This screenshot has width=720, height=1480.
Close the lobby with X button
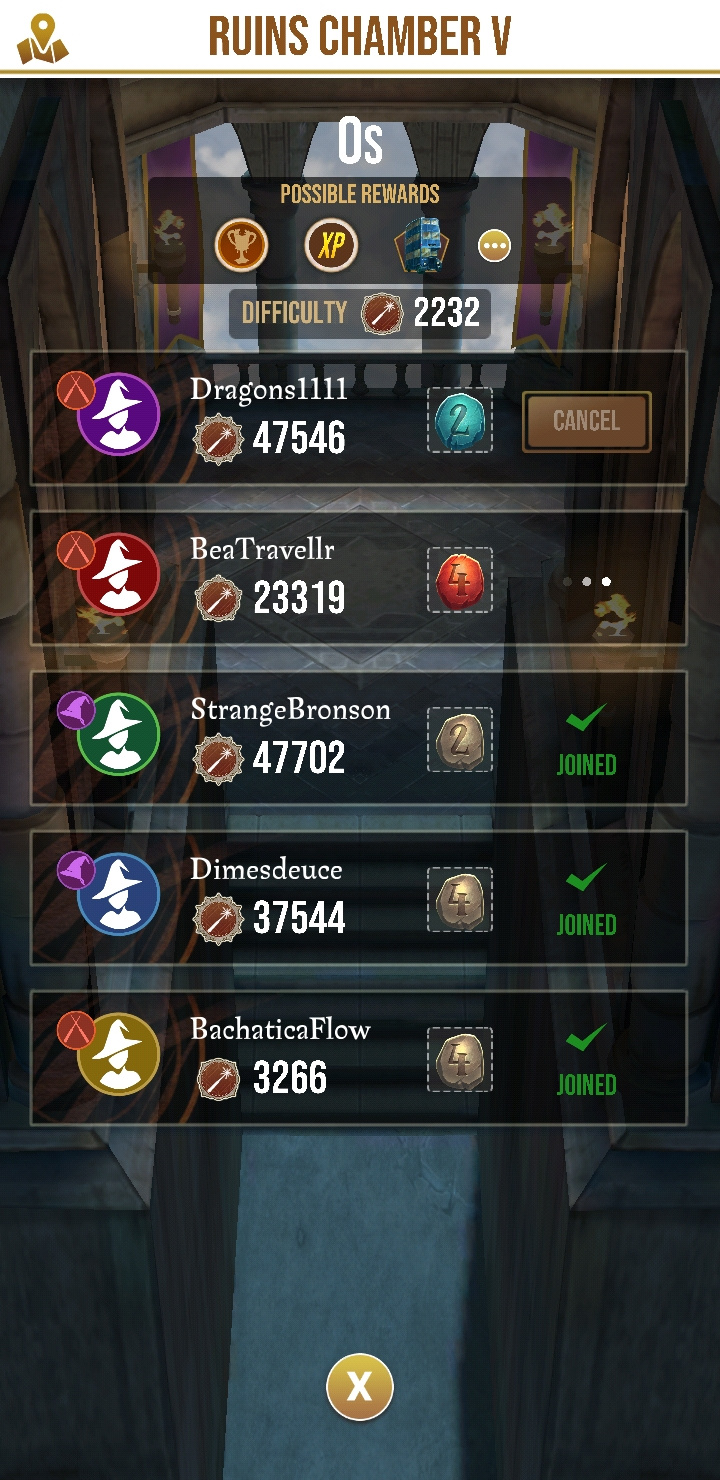pyautogui.click(x=359, y=1387)
